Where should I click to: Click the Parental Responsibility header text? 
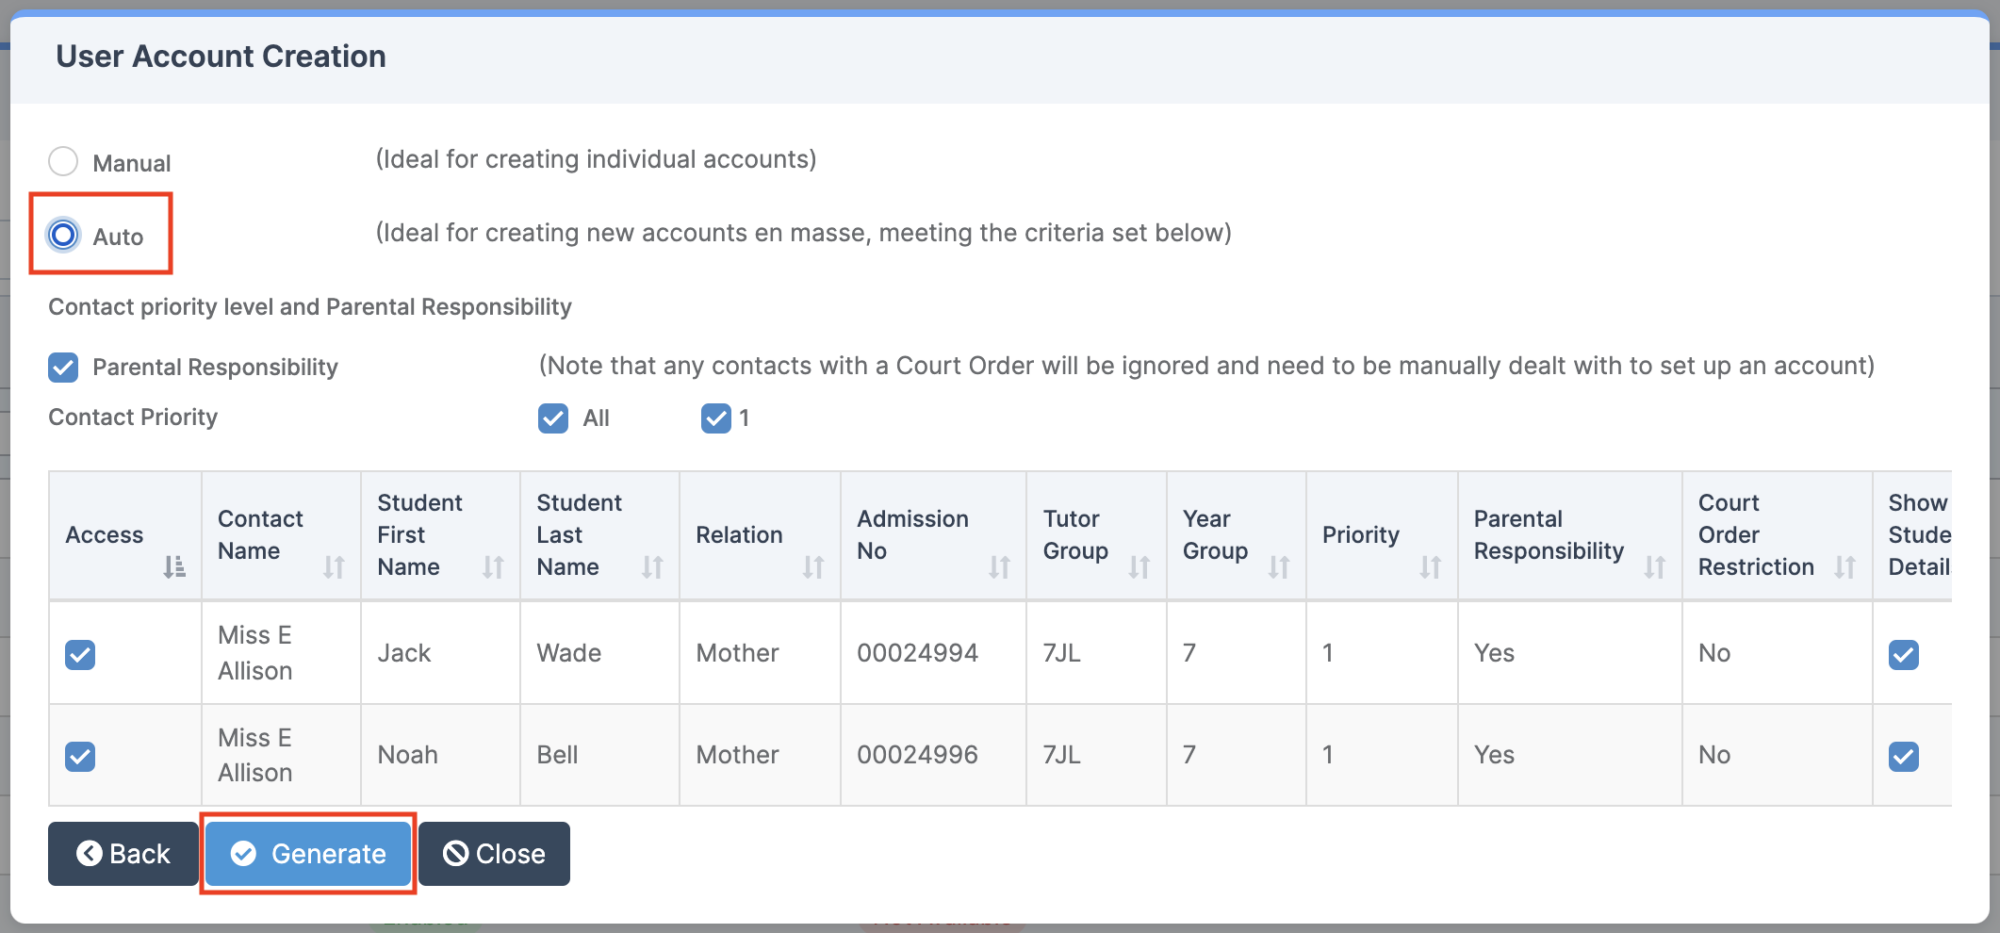pyautogui.click(x=1548, y=535)
